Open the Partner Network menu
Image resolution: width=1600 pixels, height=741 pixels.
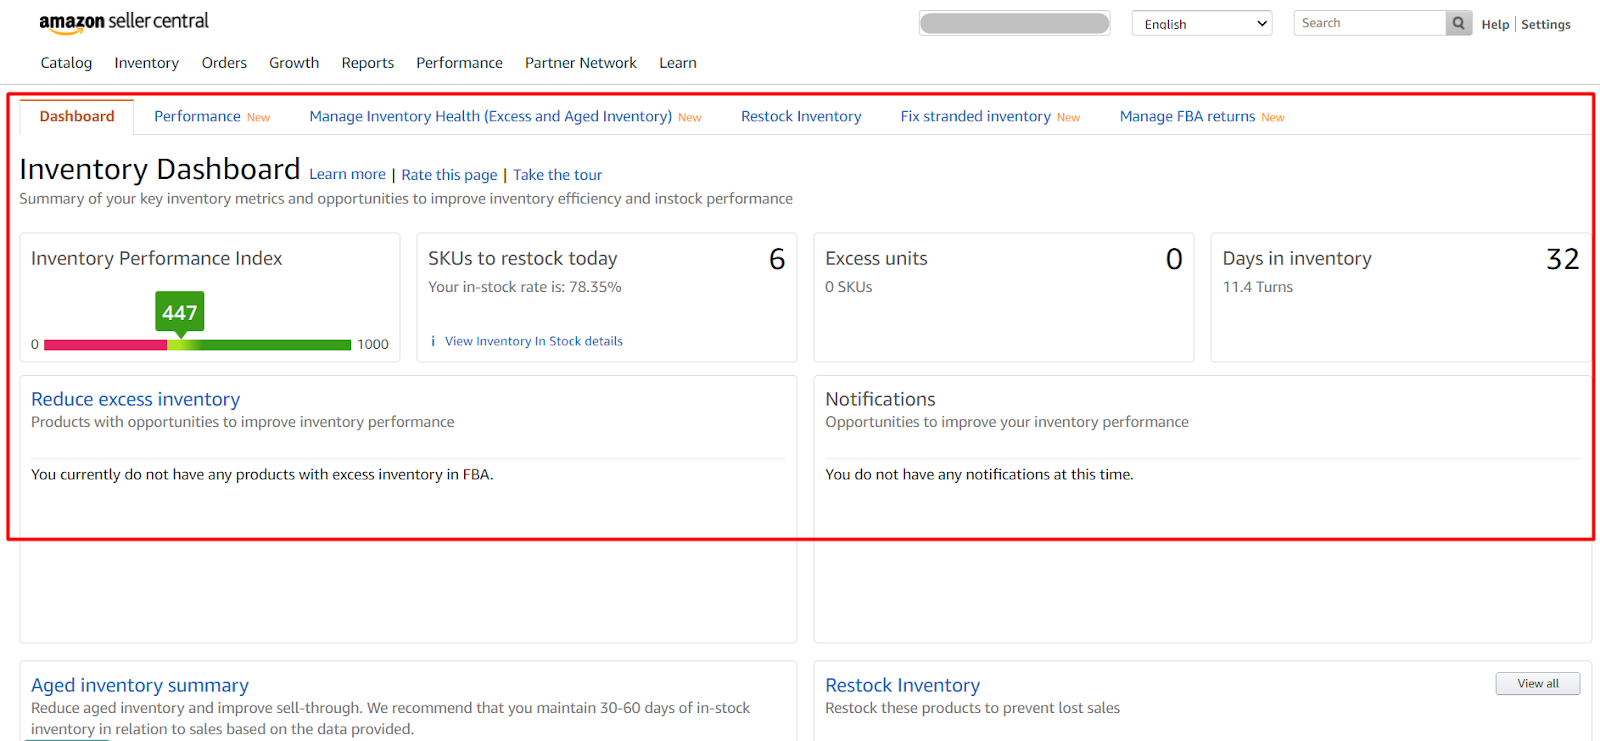(x=581, y=63)
